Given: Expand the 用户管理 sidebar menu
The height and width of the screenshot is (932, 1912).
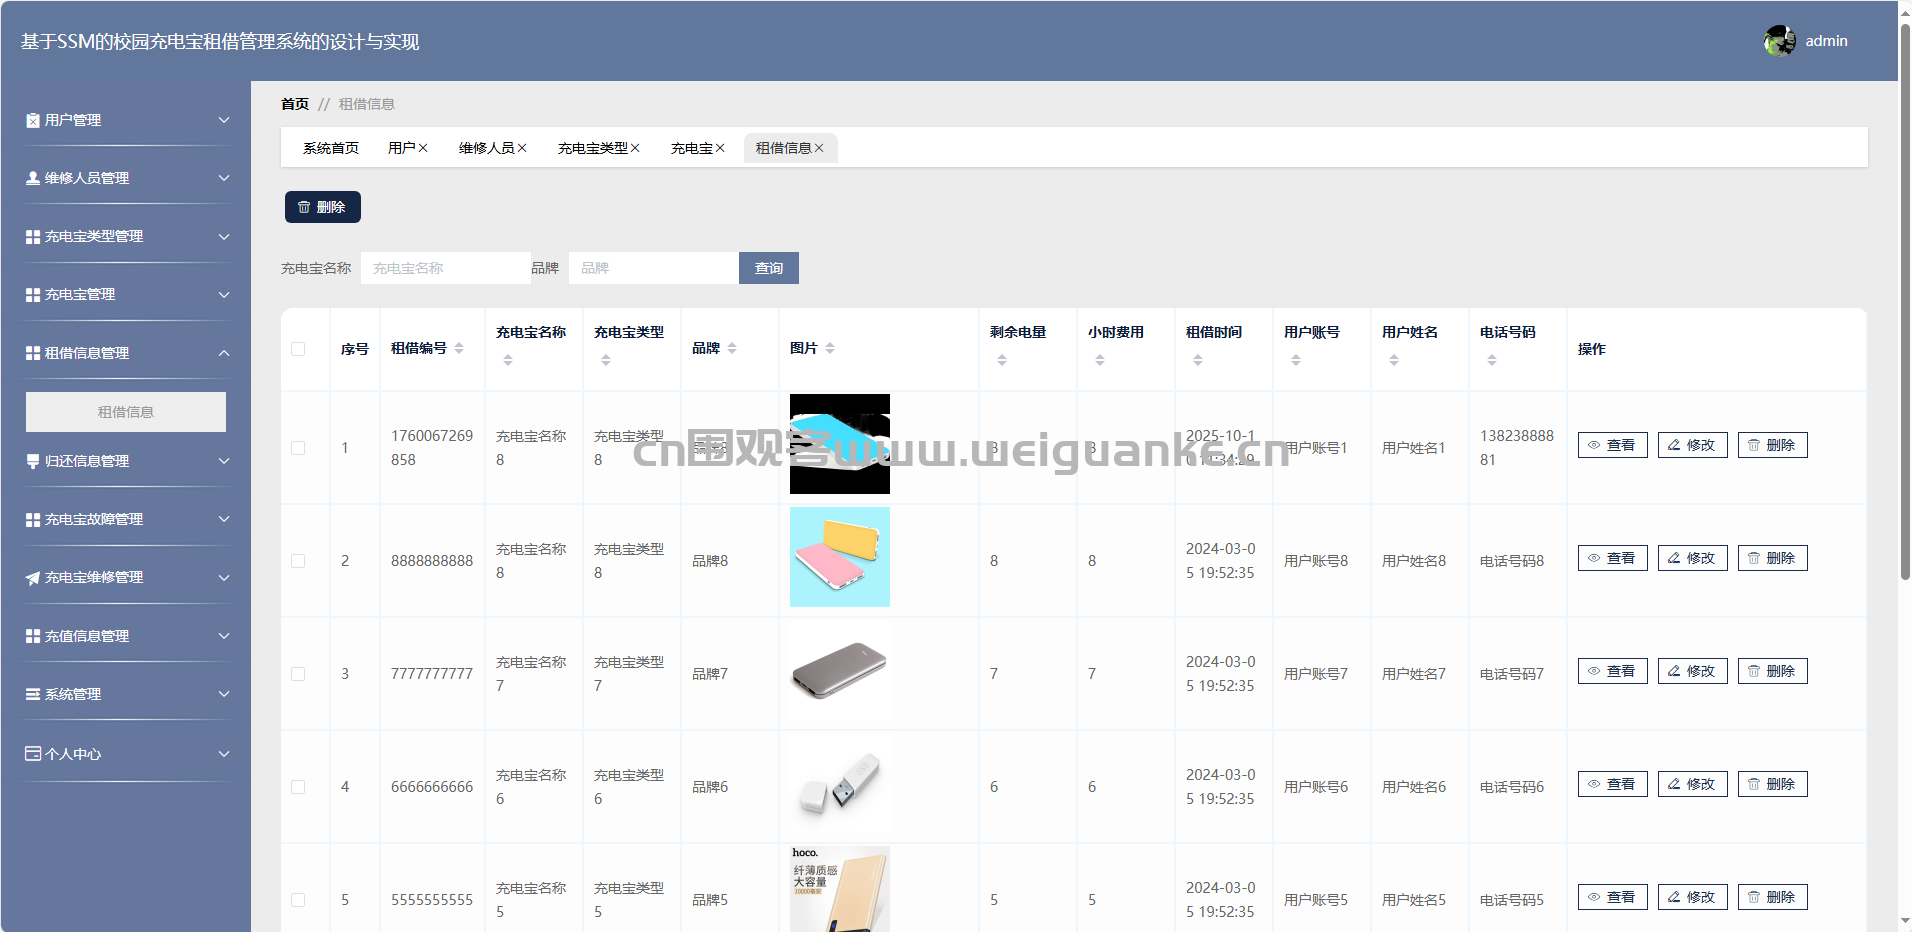Looking at the screenshot, I should tap(126, 120).
